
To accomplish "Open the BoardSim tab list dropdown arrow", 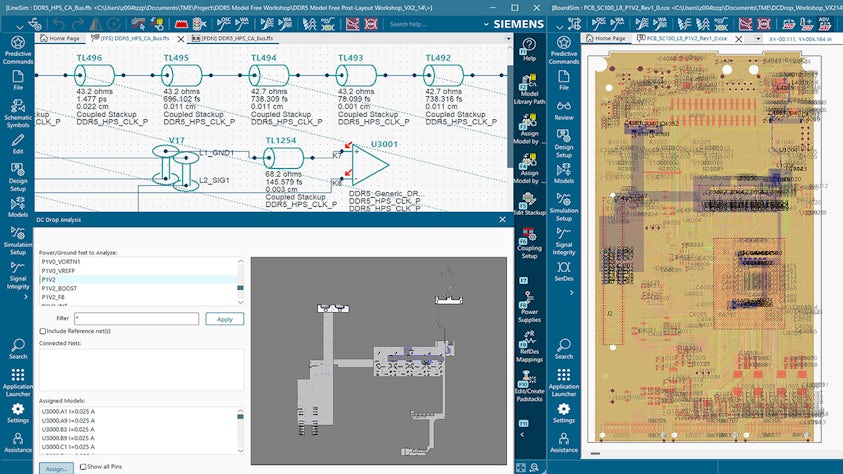I will [758, 39].
